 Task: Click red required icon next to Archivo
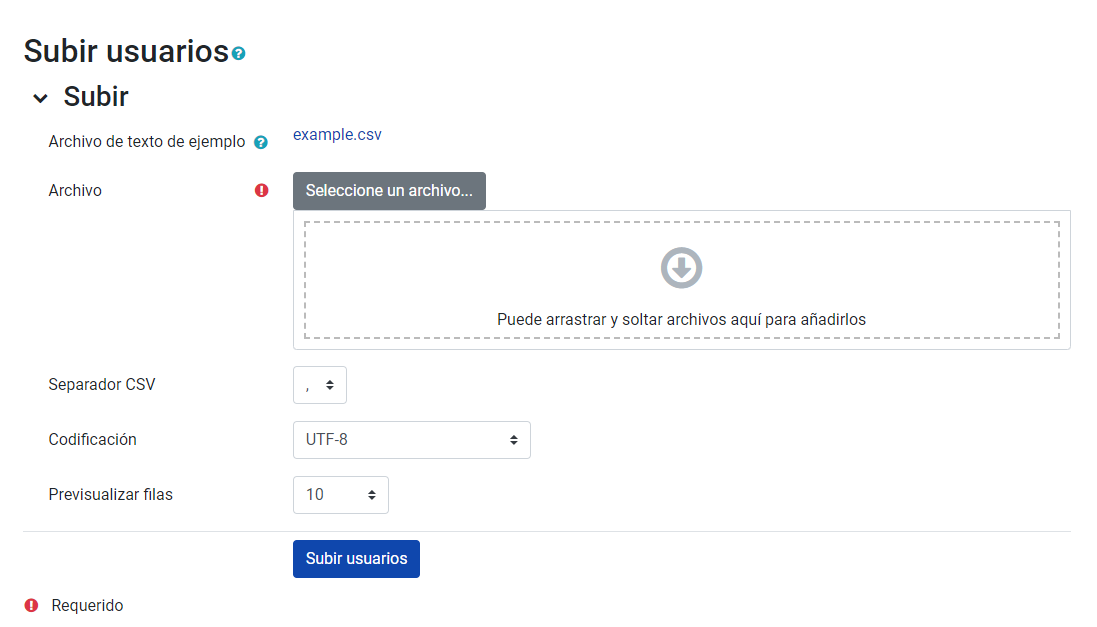point(262,190)
